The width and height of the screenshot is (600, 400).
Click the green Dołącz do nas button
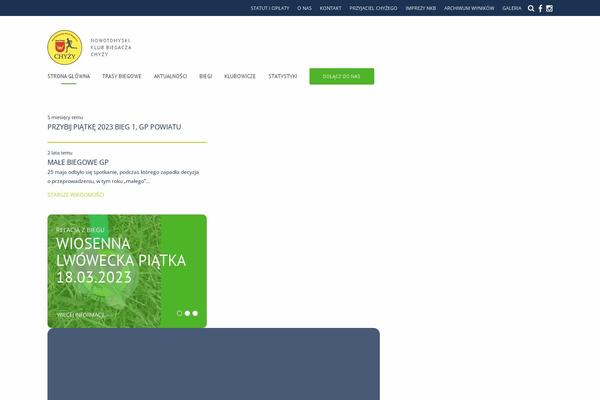(342, 77)
